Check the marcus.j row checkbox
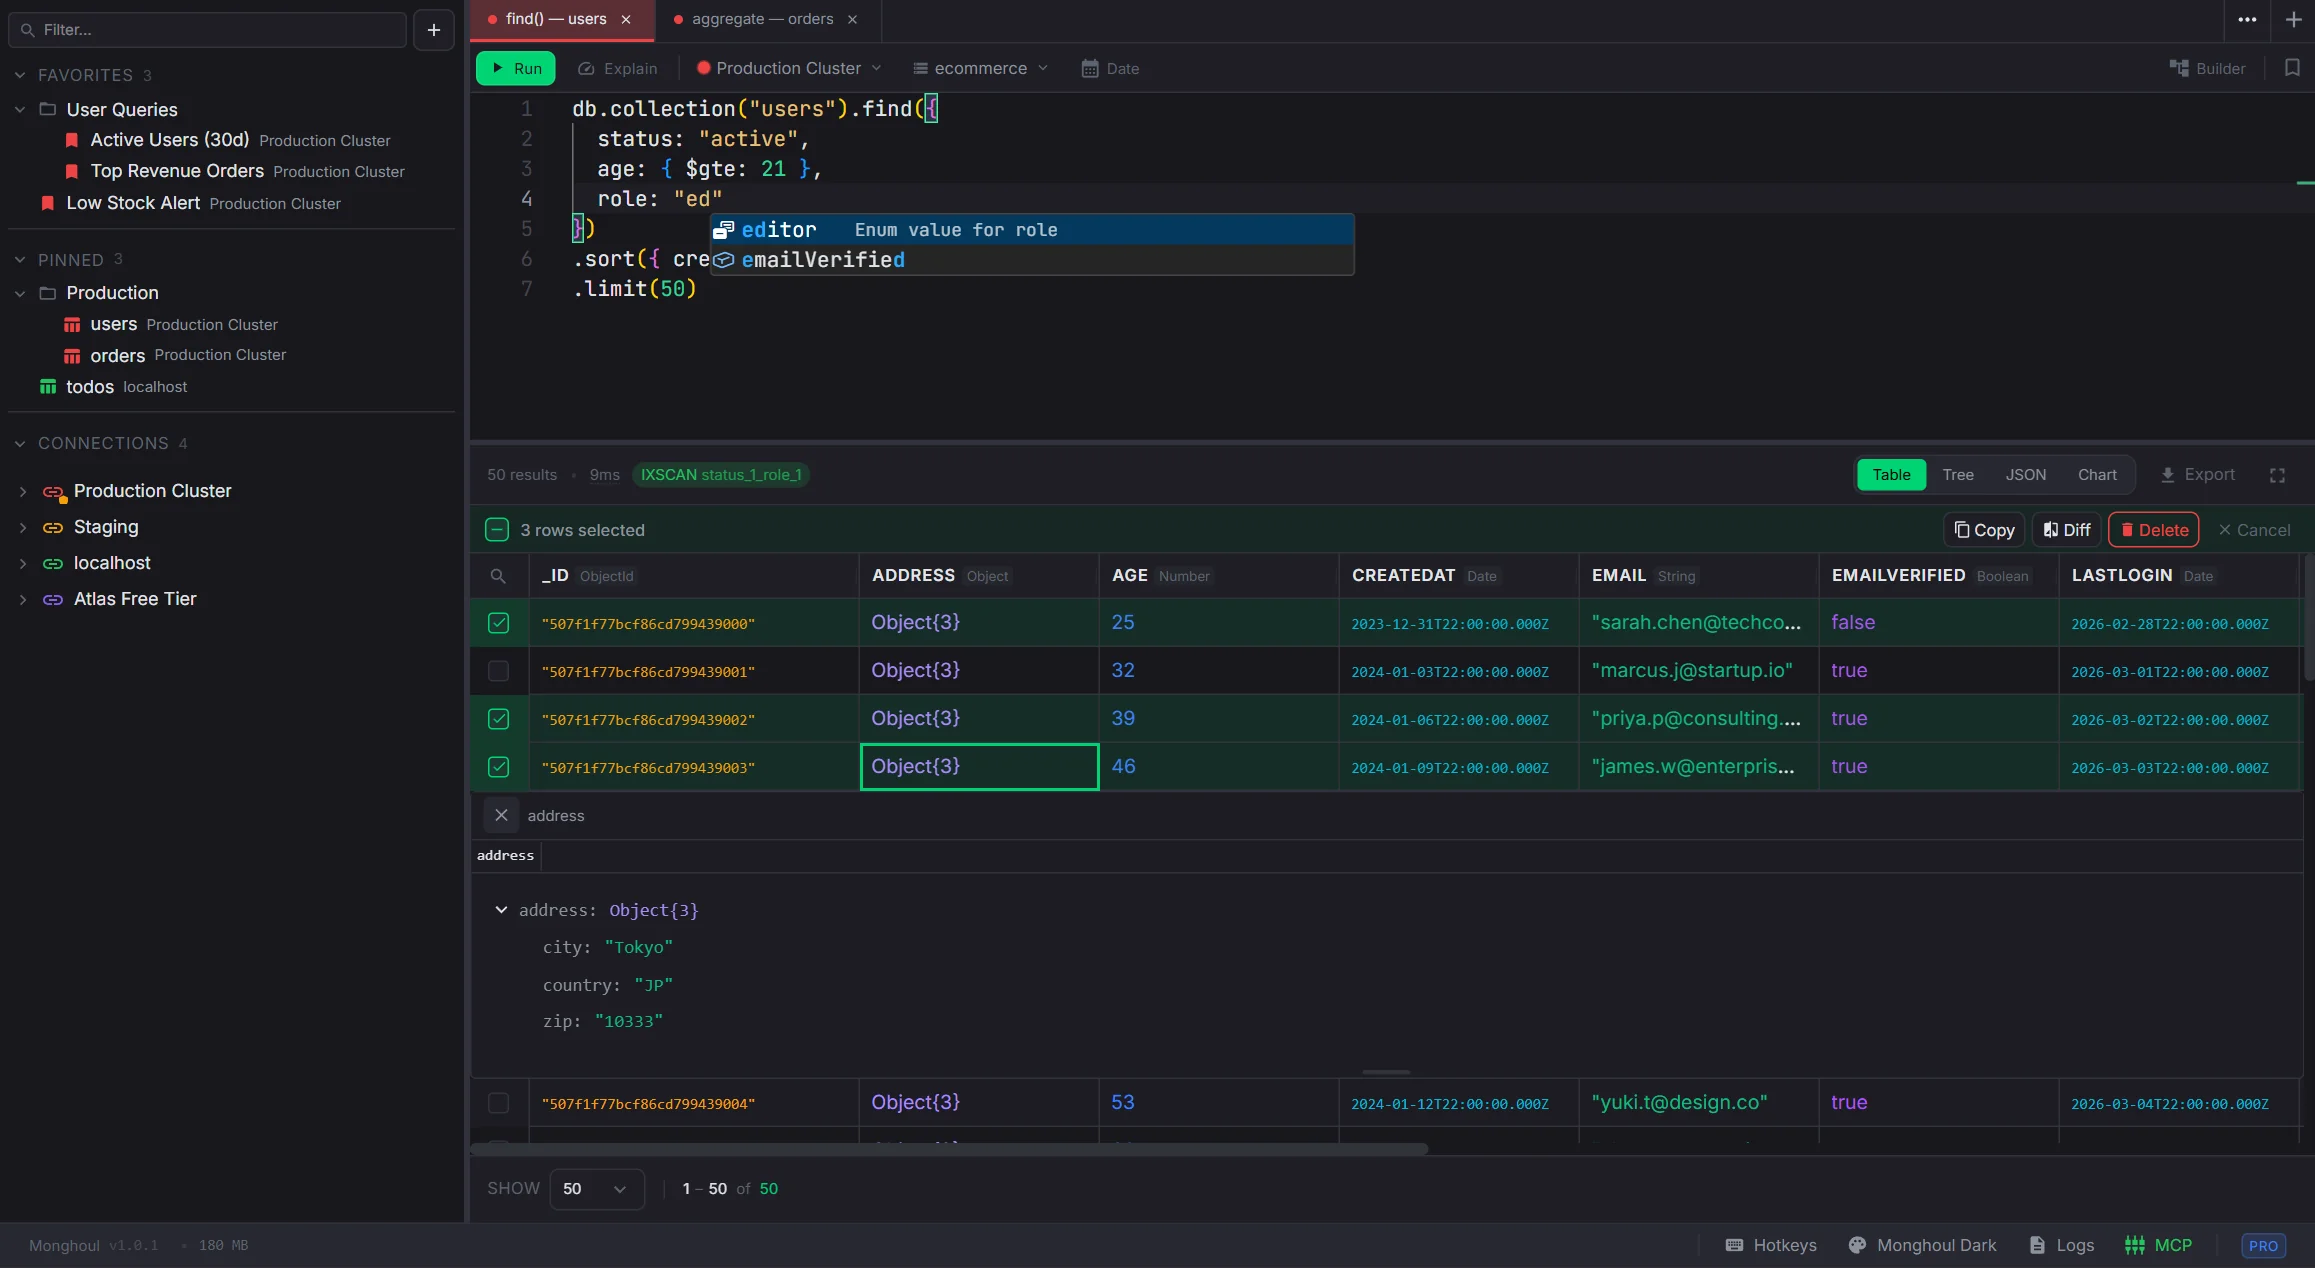The image size is (2315, 1268). click(x=498, y=671)
